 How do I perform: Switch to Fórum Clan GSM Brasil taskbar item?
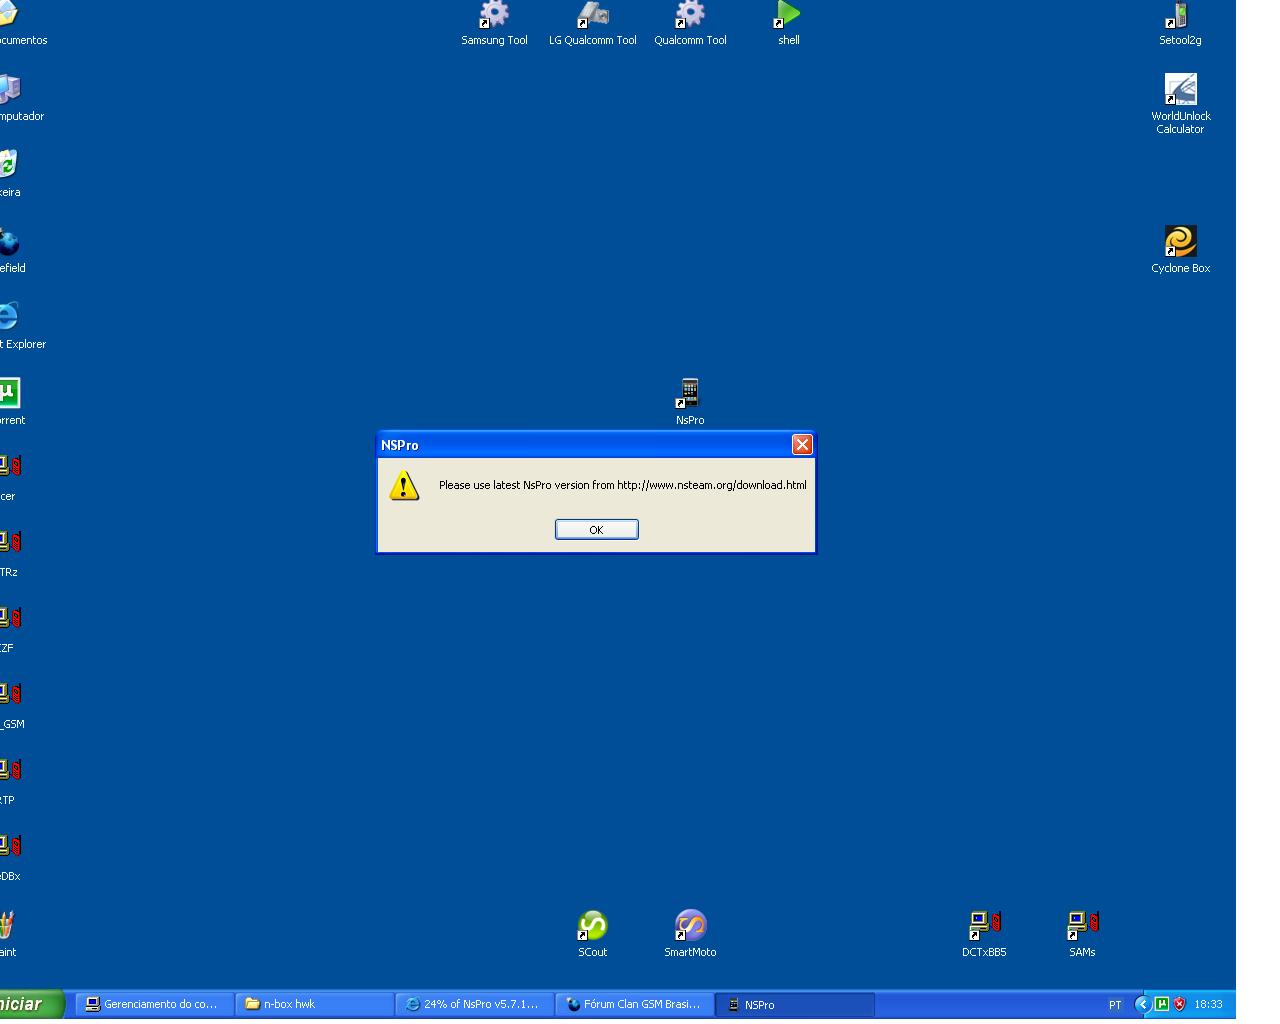[634, 1004]
